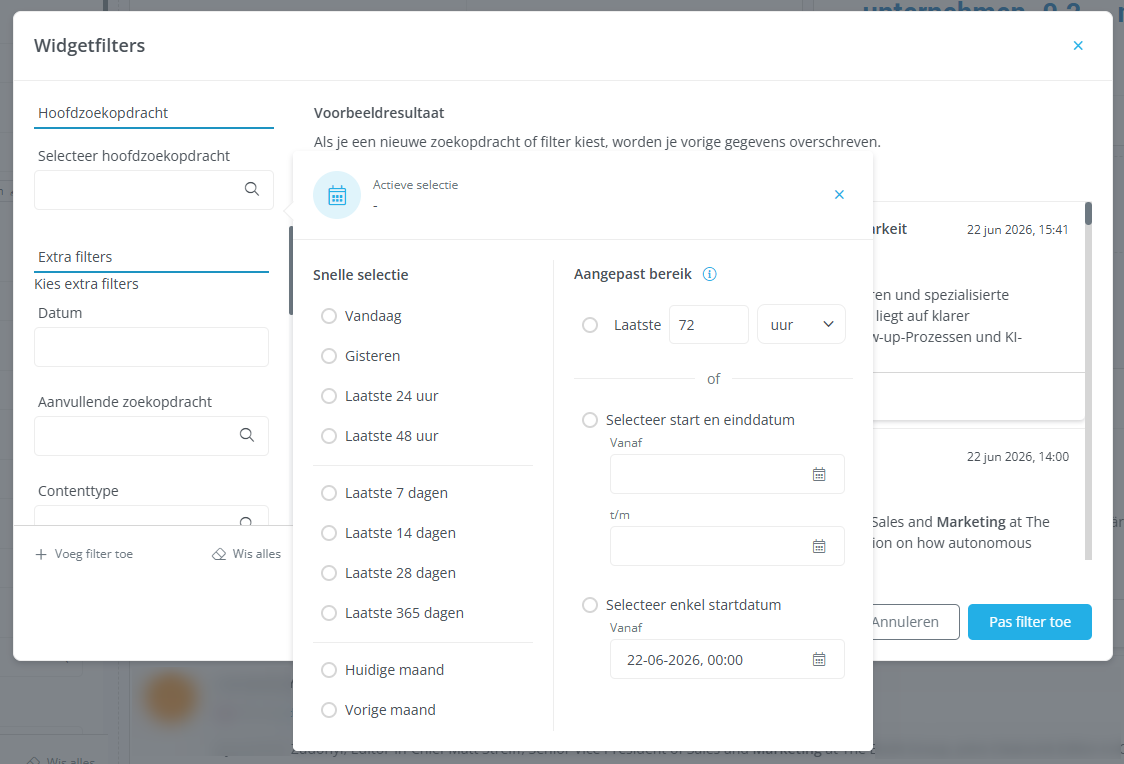Viewport: 1124px width, 764px height.
Task: Open calendar for 22-06-2026 start date
Action: click(819, 659)
